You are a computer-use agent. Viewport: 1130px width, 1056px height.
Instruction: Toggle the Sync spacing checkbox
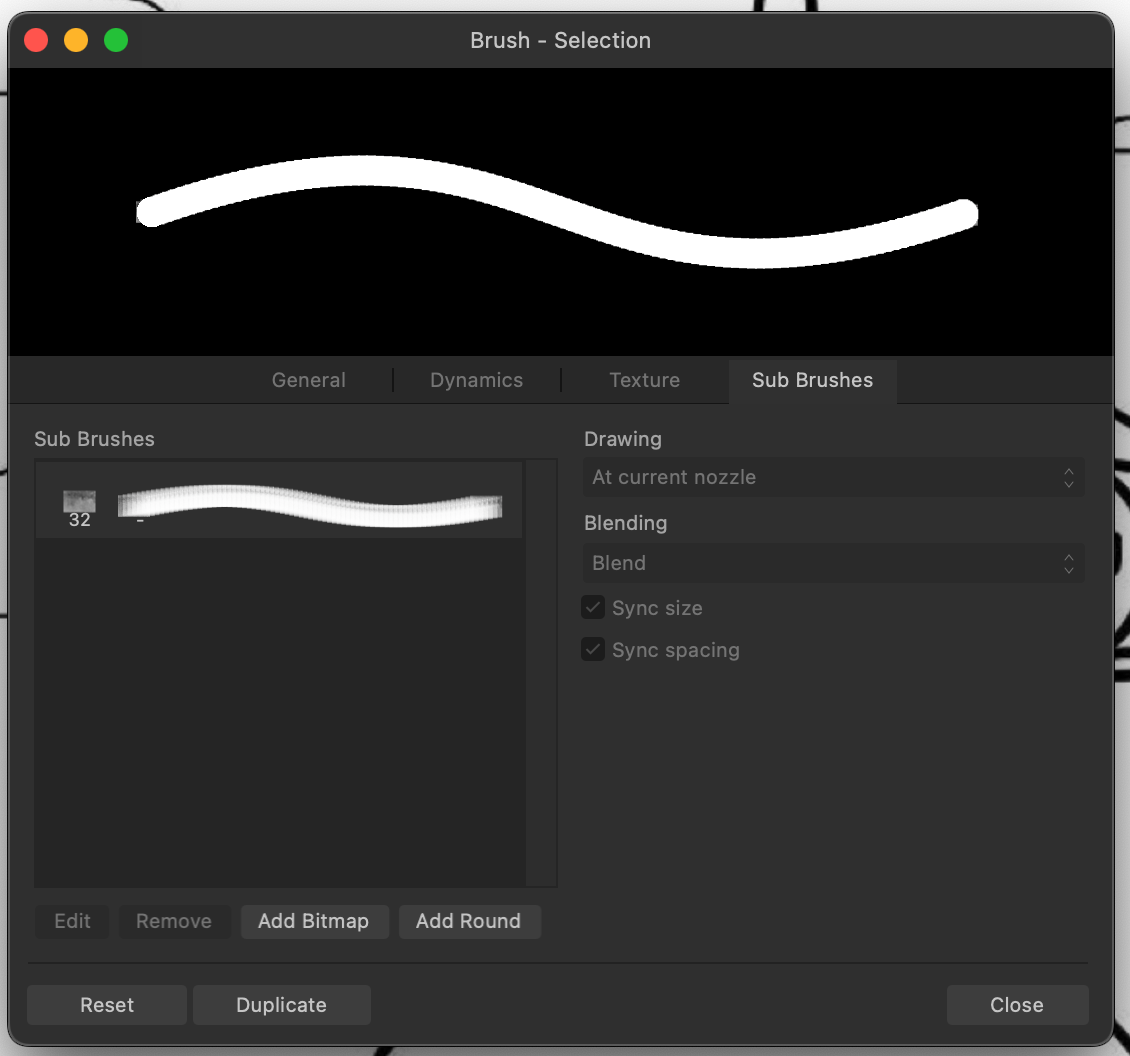[593, 649]
